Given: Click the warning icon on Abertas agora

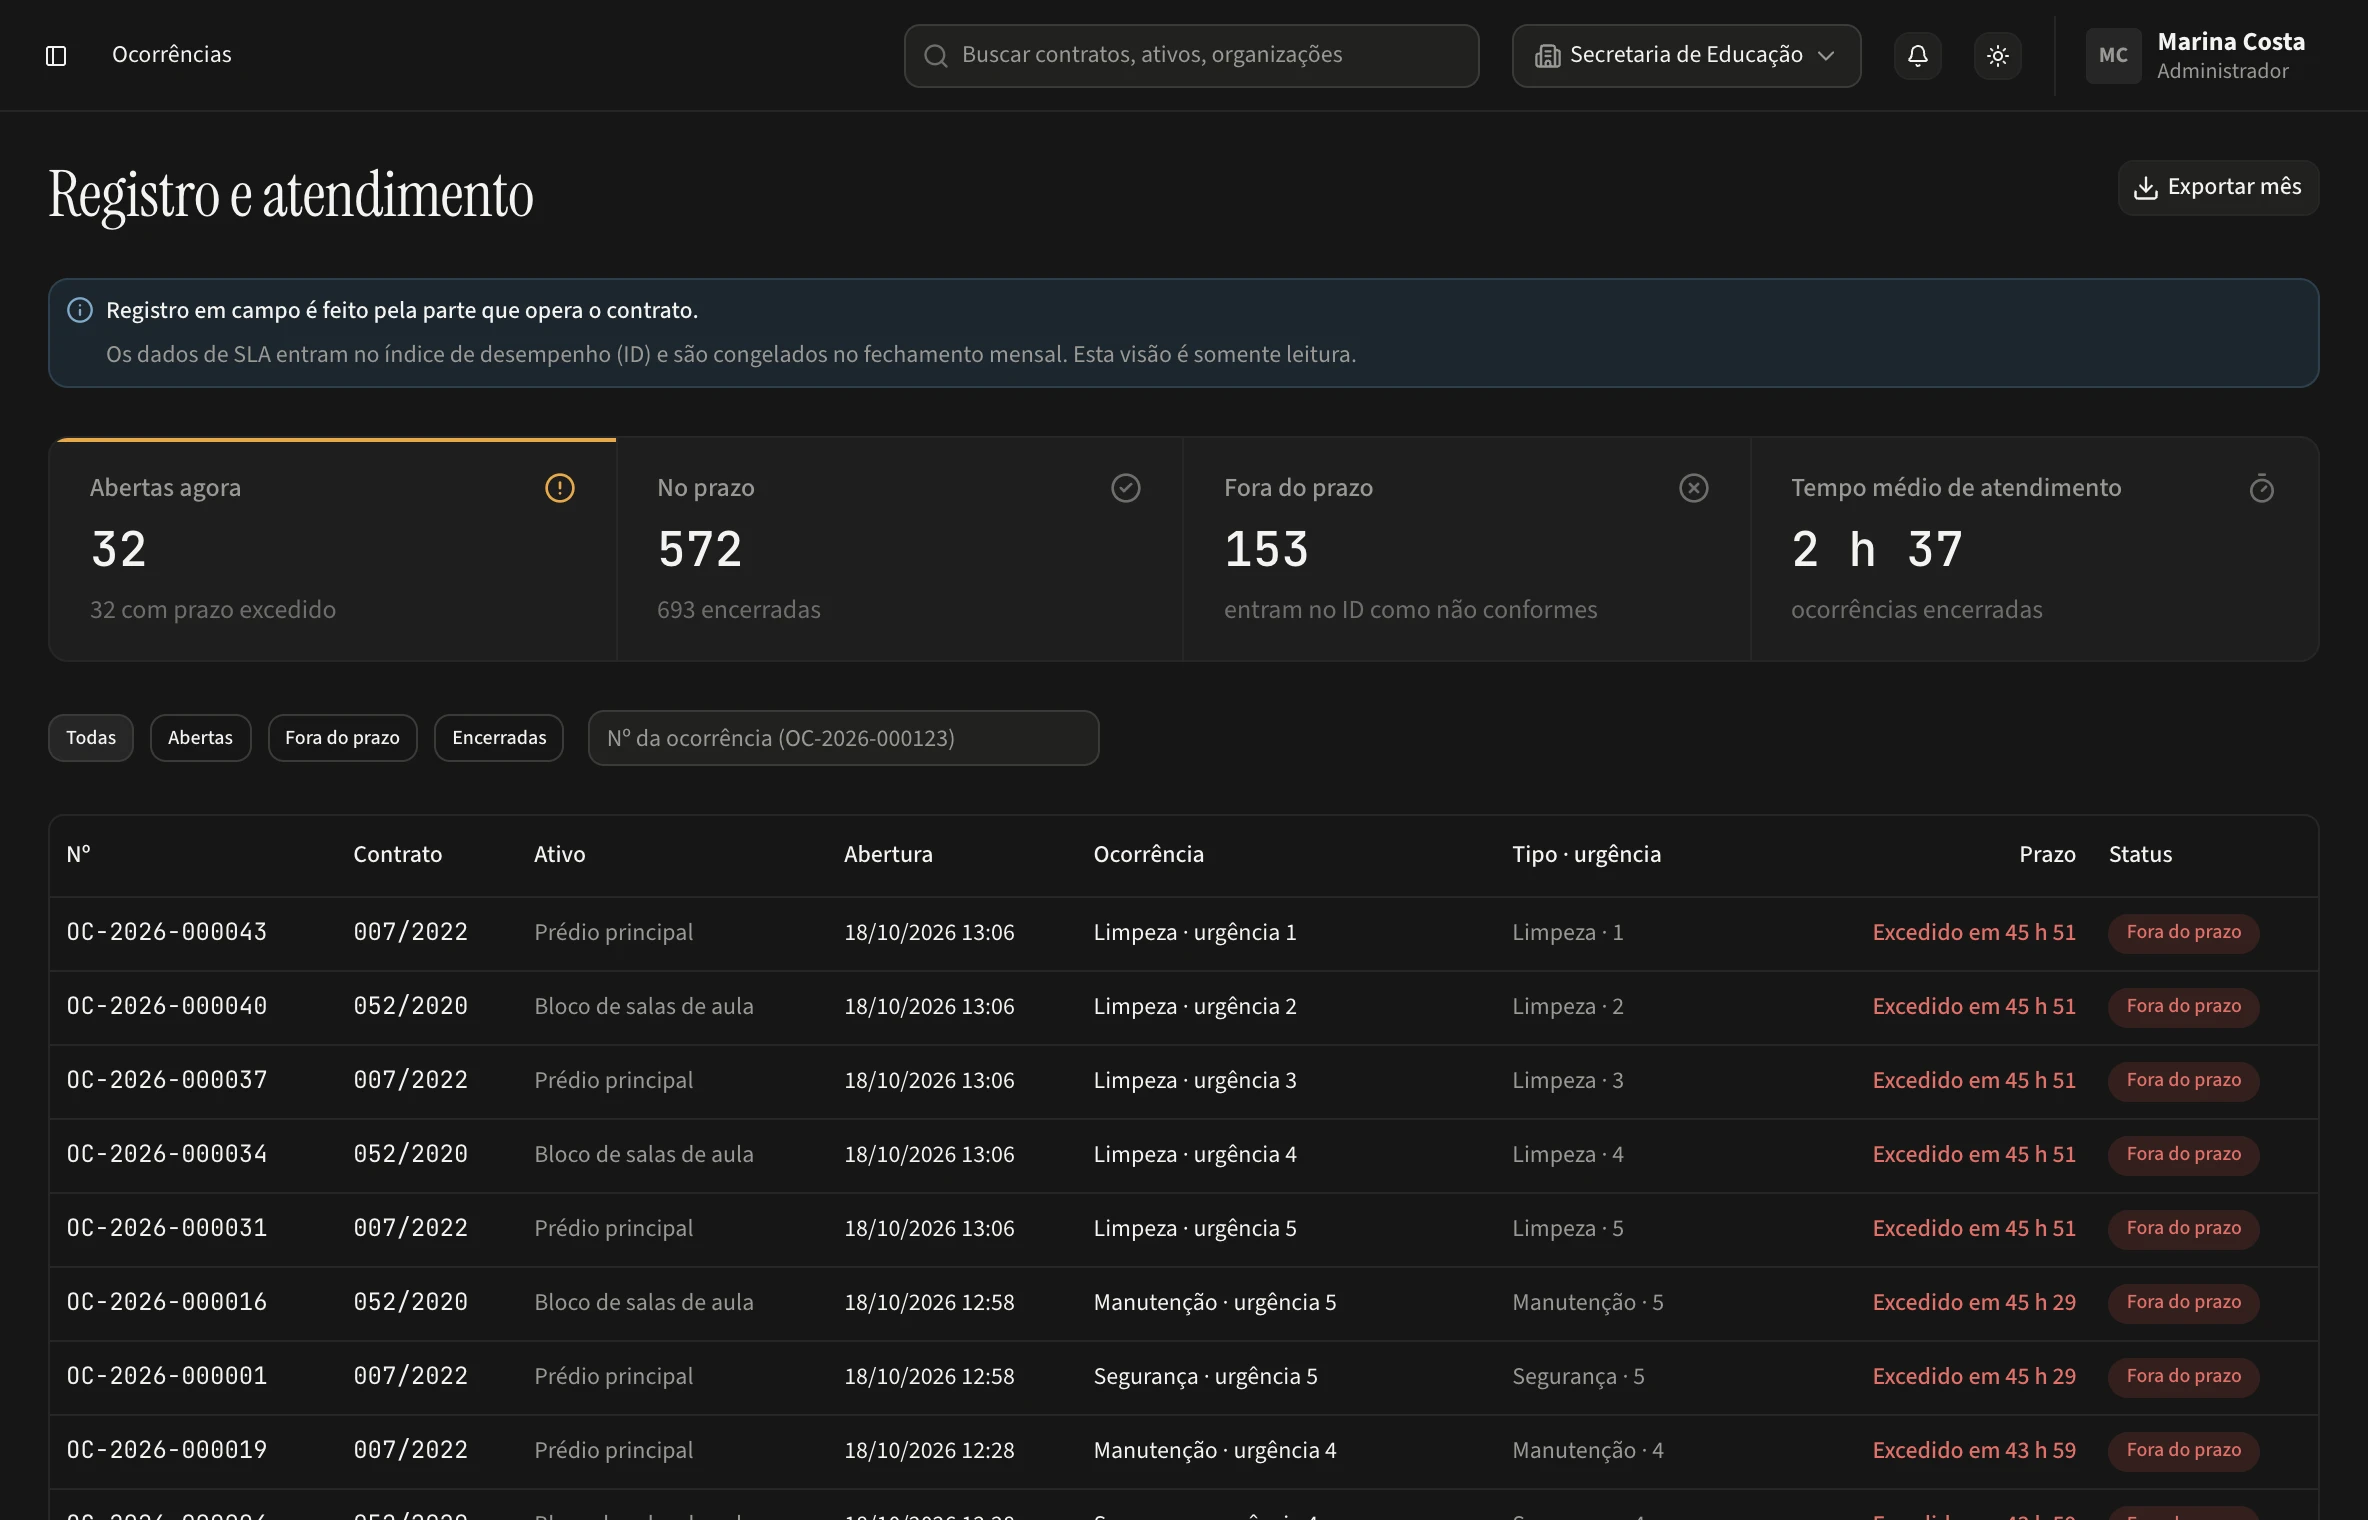Looking at the screenshot, I should (x=559, y=488).
